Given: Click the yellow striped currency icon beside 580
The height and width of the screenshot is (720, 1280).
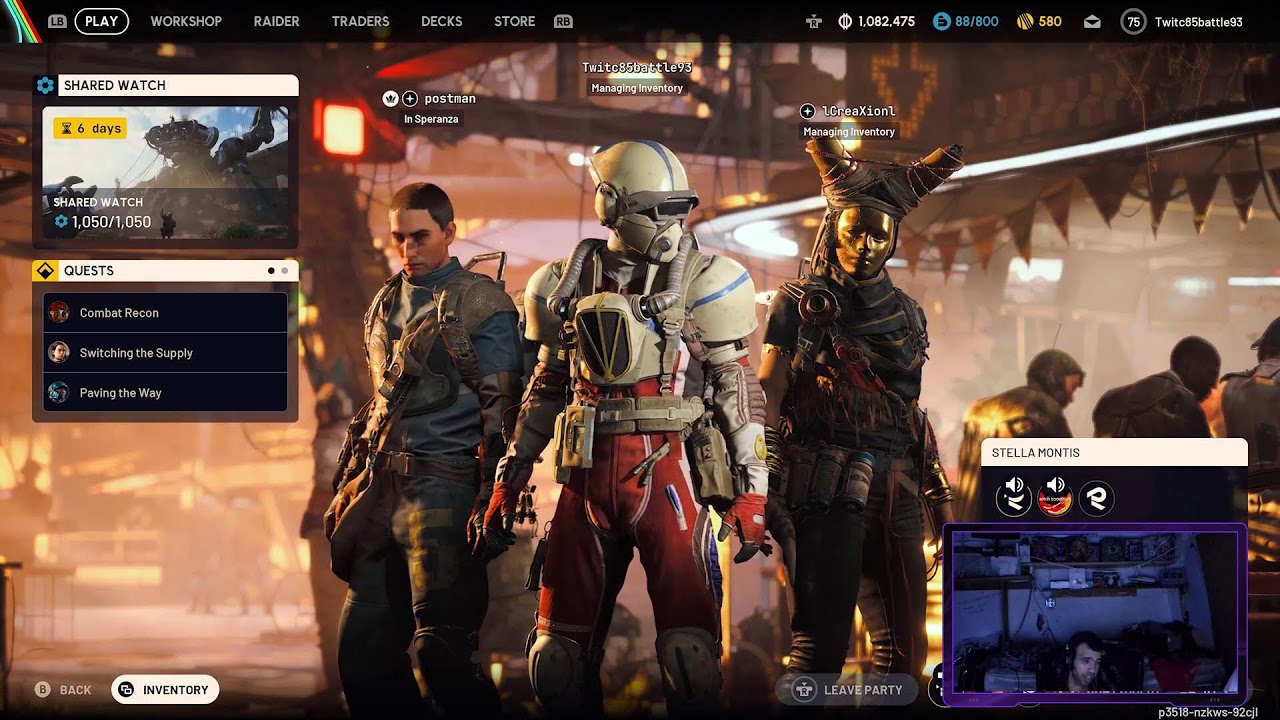Looking at the screenshot, I should (1025, 21).
